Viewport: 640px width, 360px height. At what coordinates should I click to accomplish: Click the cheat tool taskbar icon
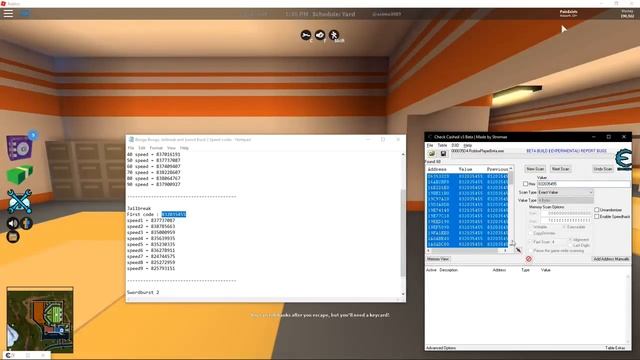coord(8,355)
